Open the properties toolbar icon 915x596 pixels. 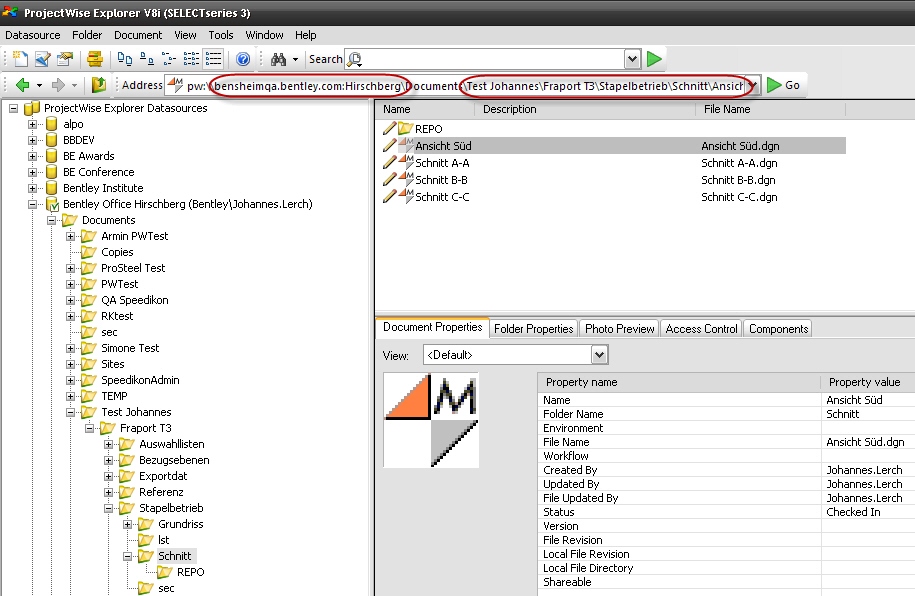65,59
